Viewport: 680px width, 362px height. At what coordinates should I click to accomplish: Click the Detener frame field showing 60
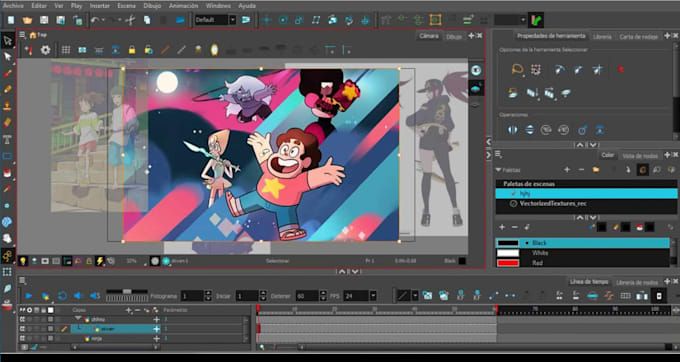307,296
